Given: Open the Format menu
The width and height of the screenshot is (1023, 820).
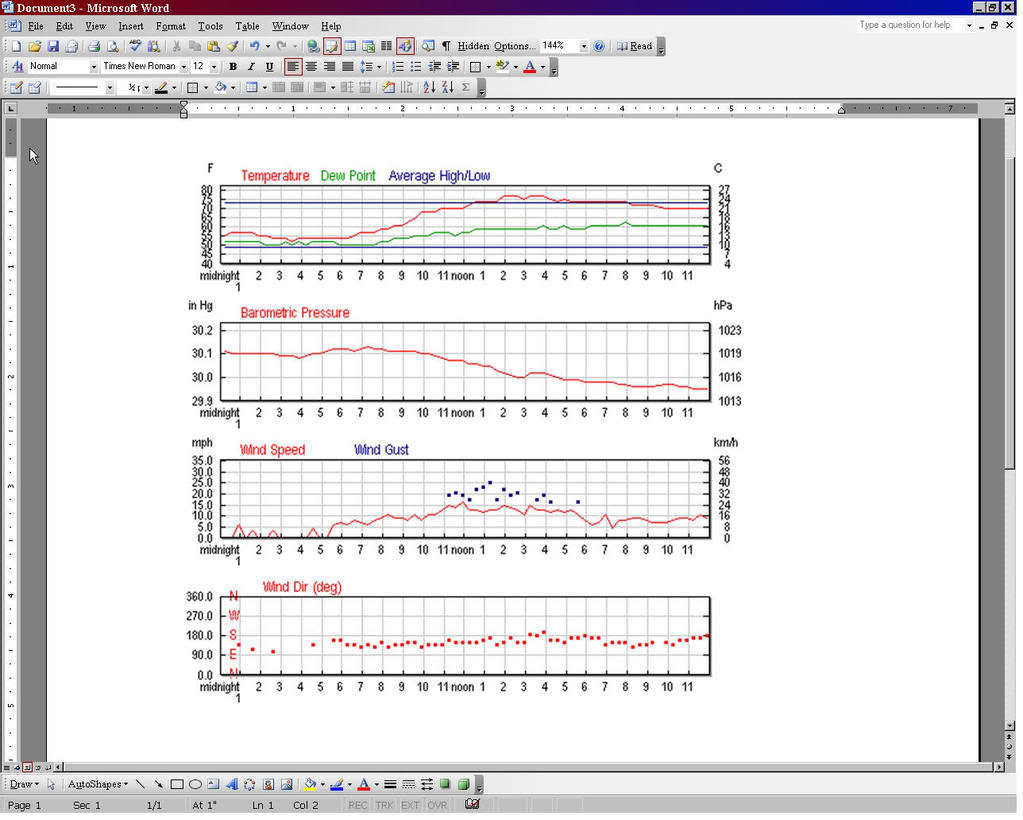Looking at the screenshot, I should click(x=170, y=26).
